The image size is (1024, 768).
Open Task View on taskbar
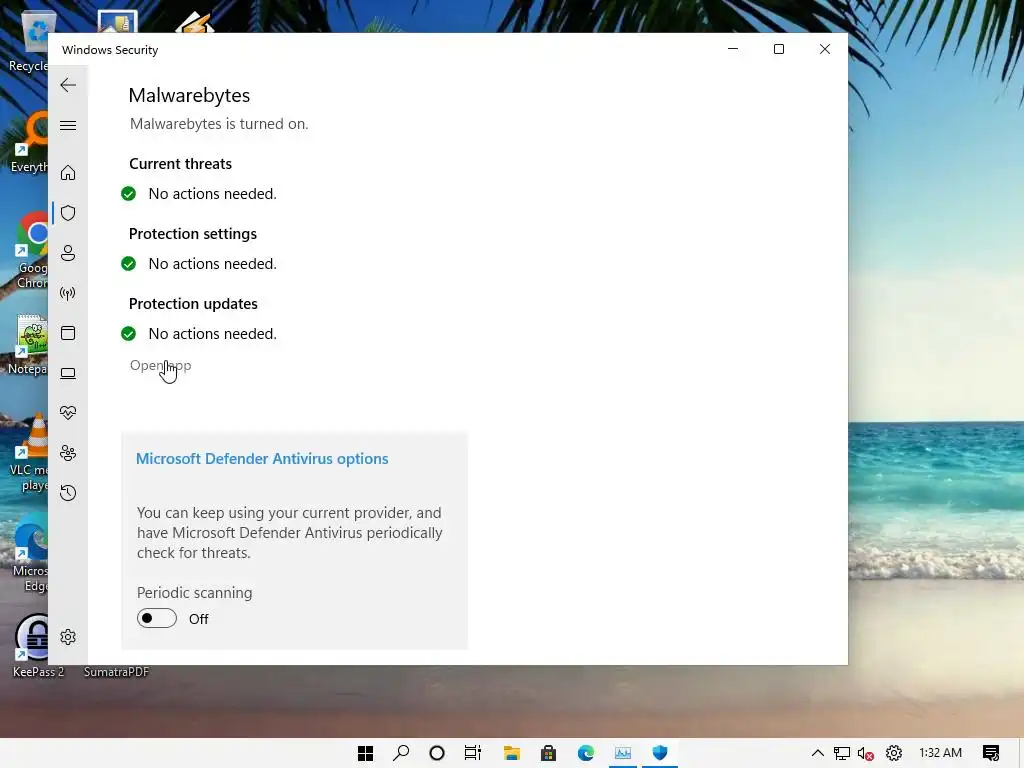click(x=472, y=753)
